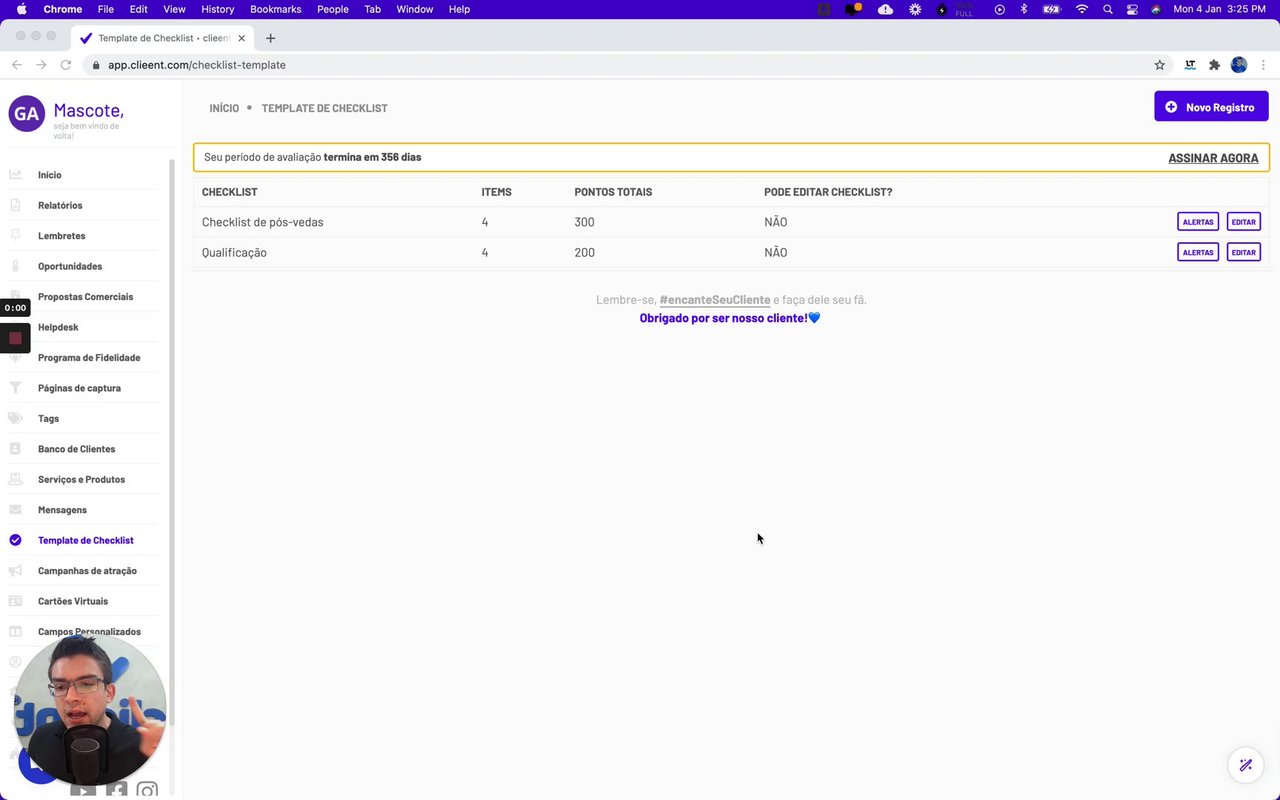This screenshot has height=800, width=1280.
Task: Click the menu bar clock 'Mon 4 Jan 3:25 PM'
Action: (x=1219, y=9)
